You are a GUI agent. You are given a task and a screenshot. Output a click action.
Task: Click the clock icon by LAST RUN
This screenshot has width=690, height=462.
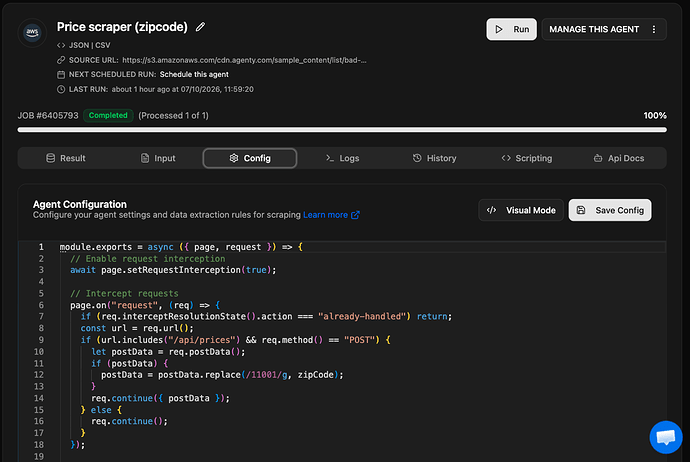pyautogui.click(x=61, y=89)
